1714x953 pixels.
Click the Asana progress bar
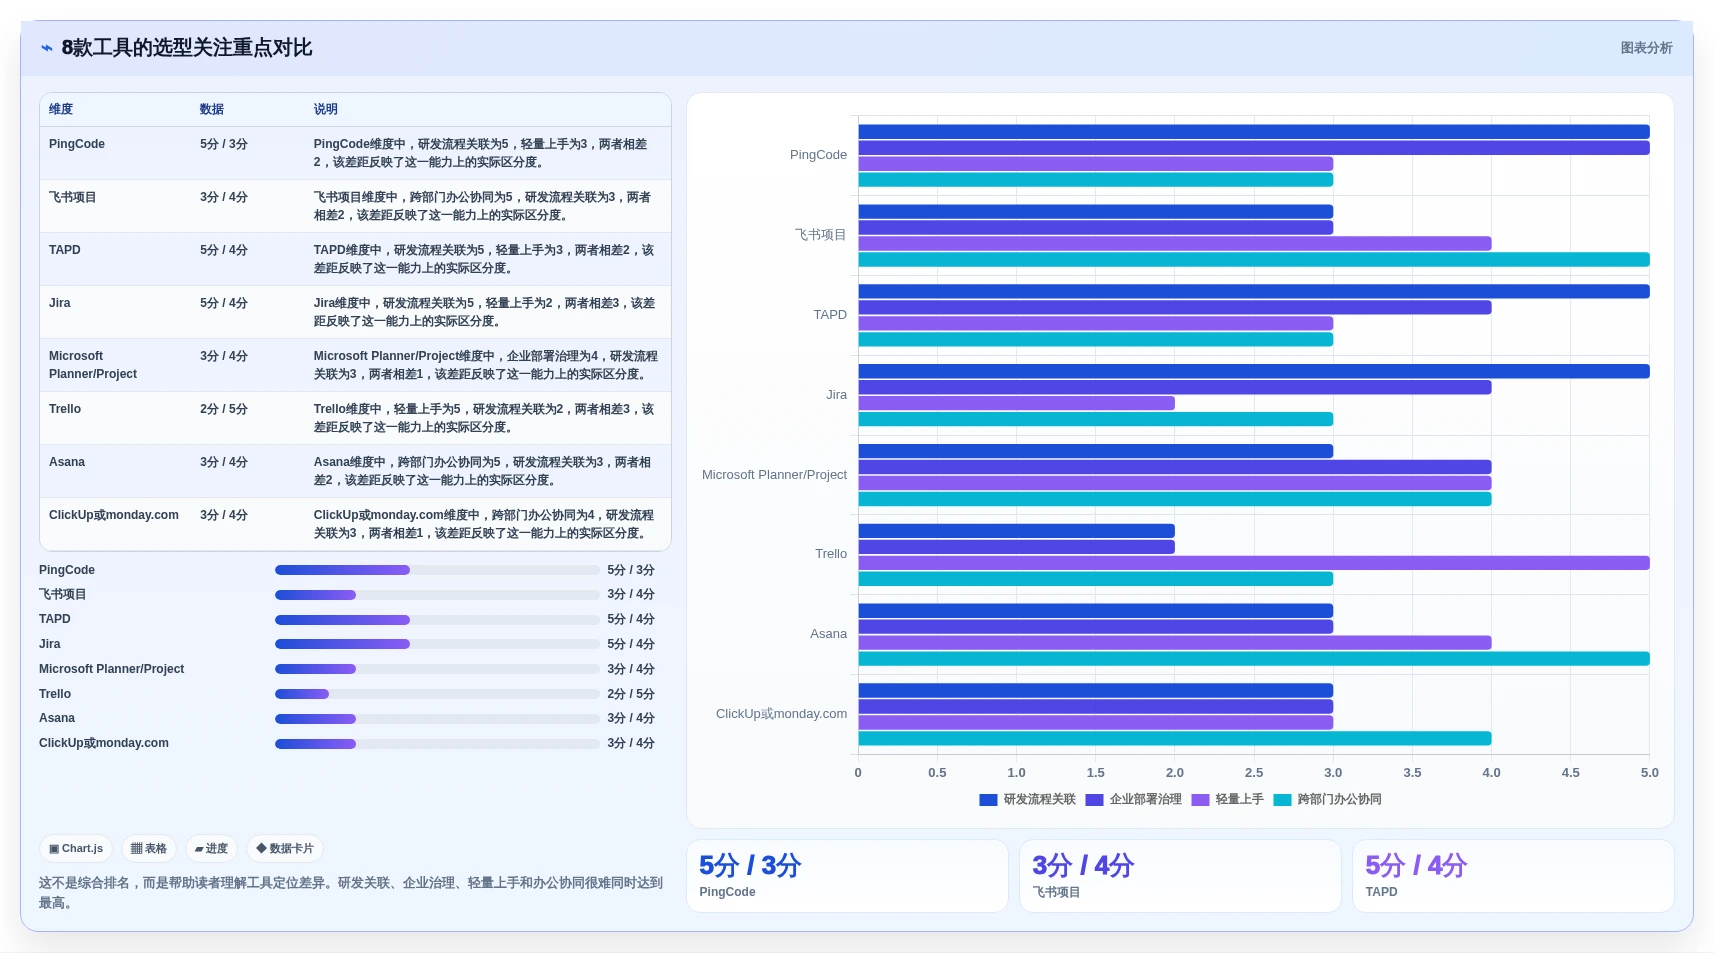(x=437, y=719)
